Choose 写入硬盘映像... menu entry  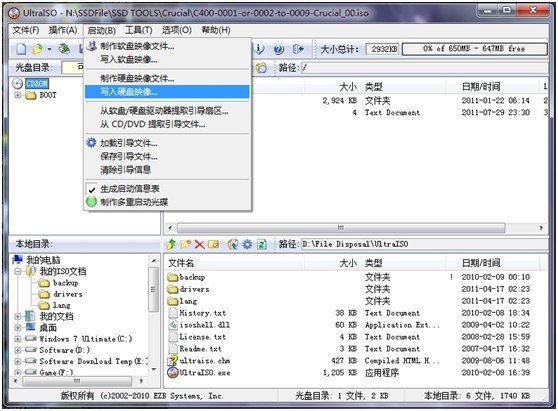pyautogui.click(x=167, y=92)
